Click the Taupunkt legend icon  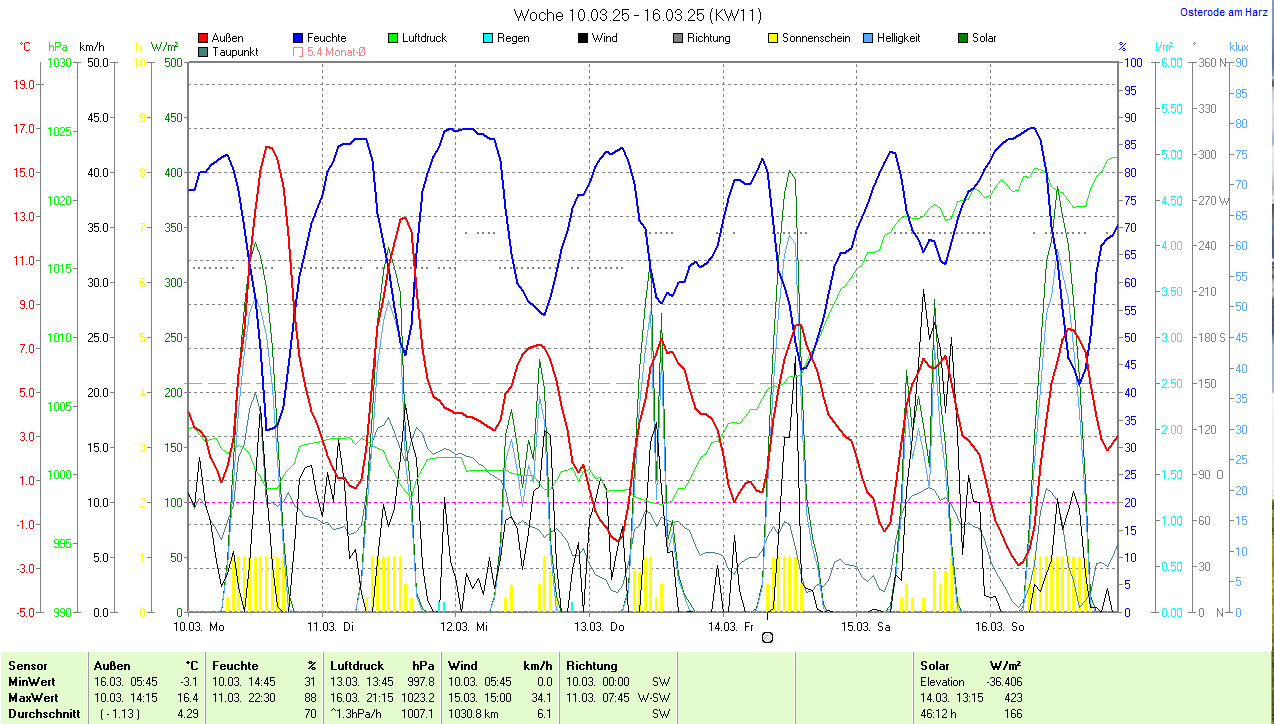point(204,51)
